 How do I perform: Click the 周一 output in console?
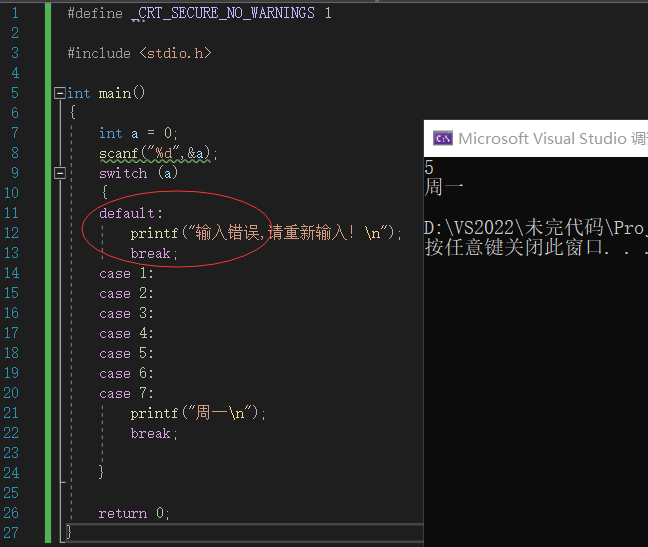tap(444, 187)
